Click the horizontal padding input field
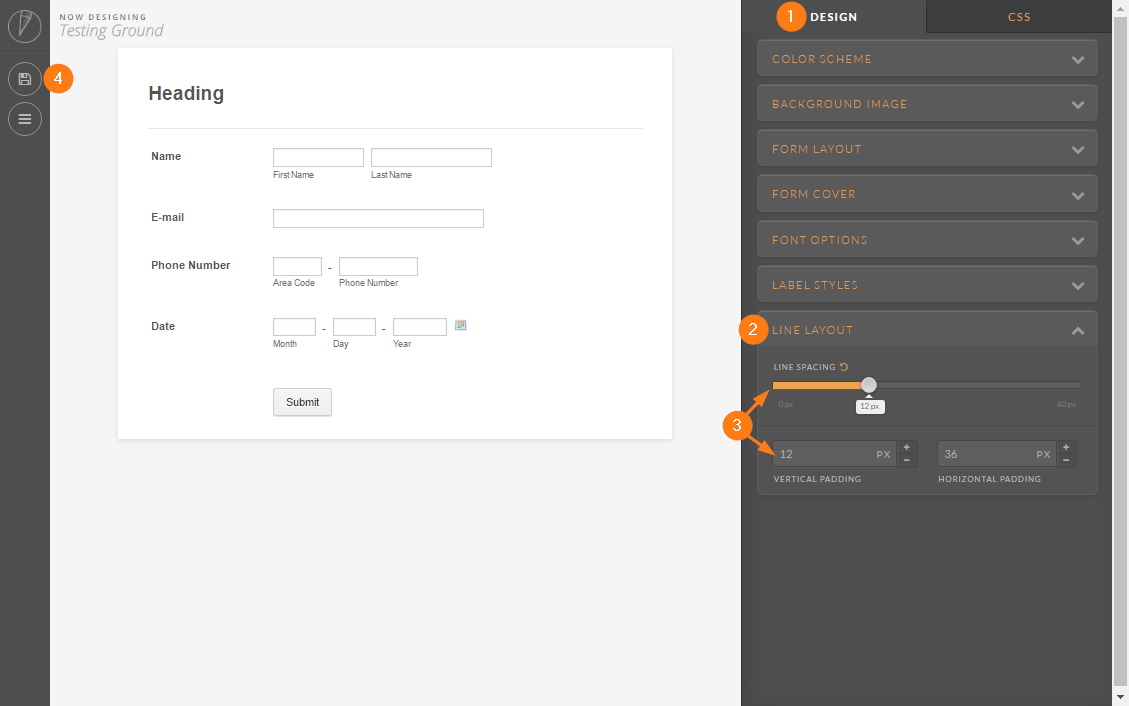The image size is (1129, 706). pos(997,454)
